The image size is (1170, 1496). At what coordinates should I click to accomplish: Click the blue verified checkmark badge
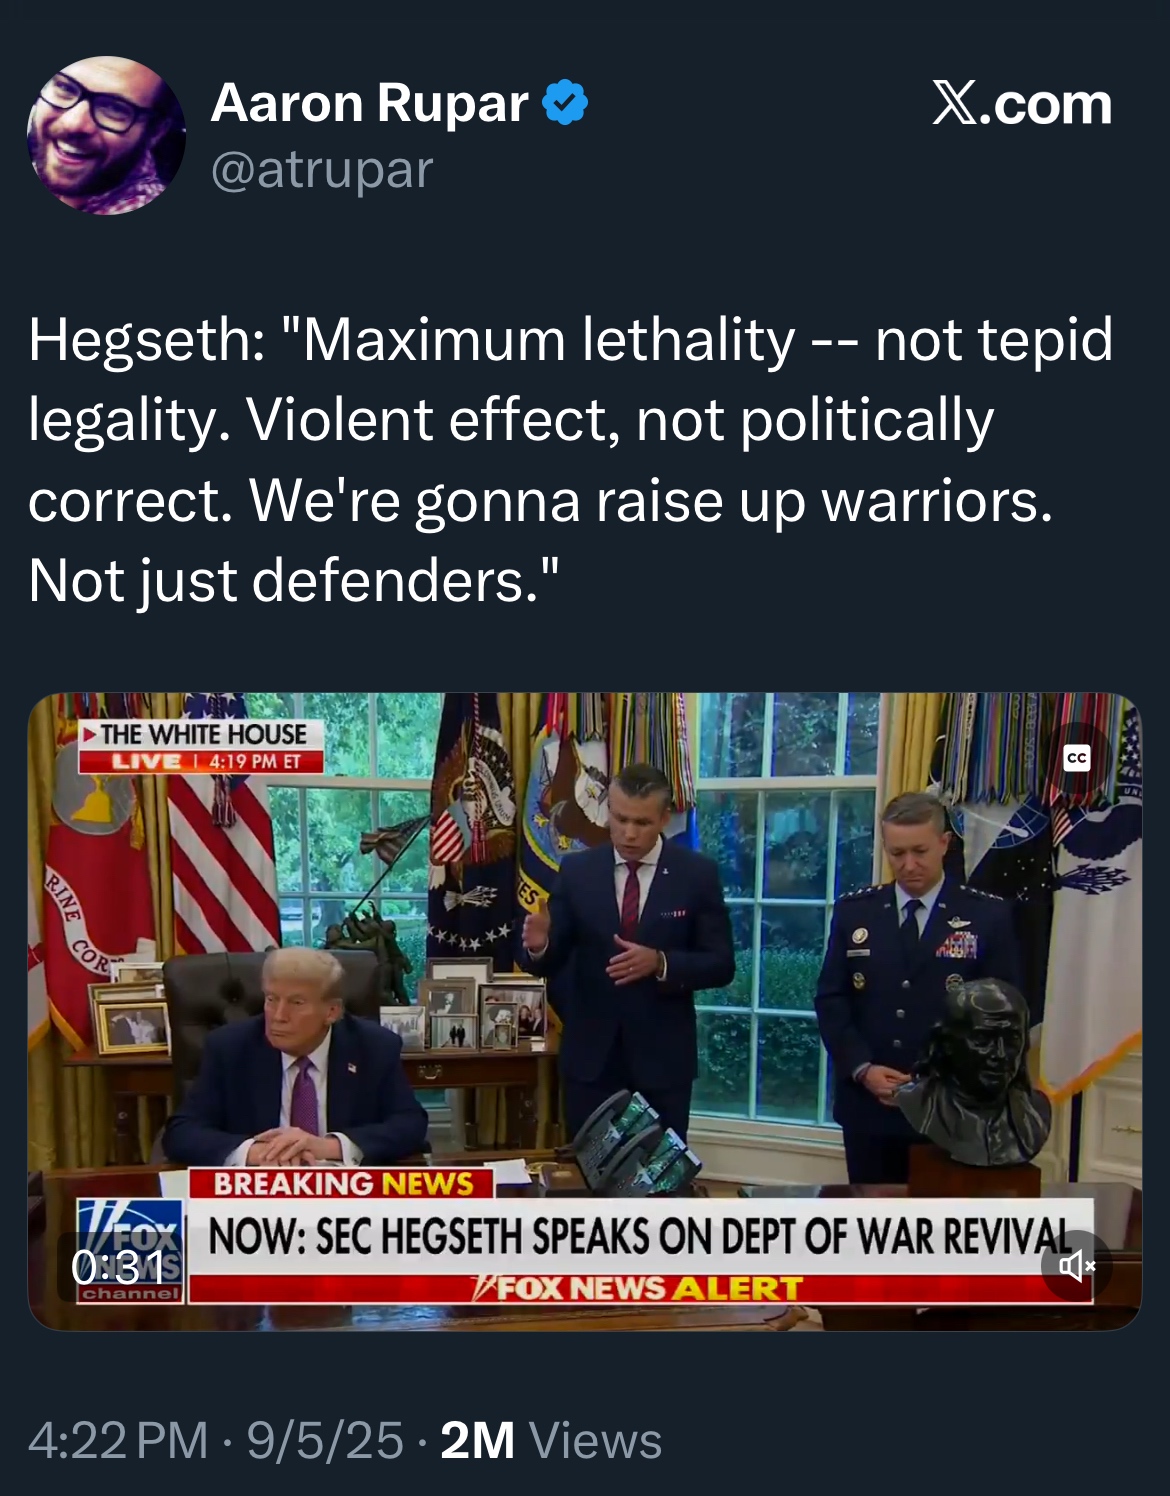pyautogui.click(x=565, y=103)
